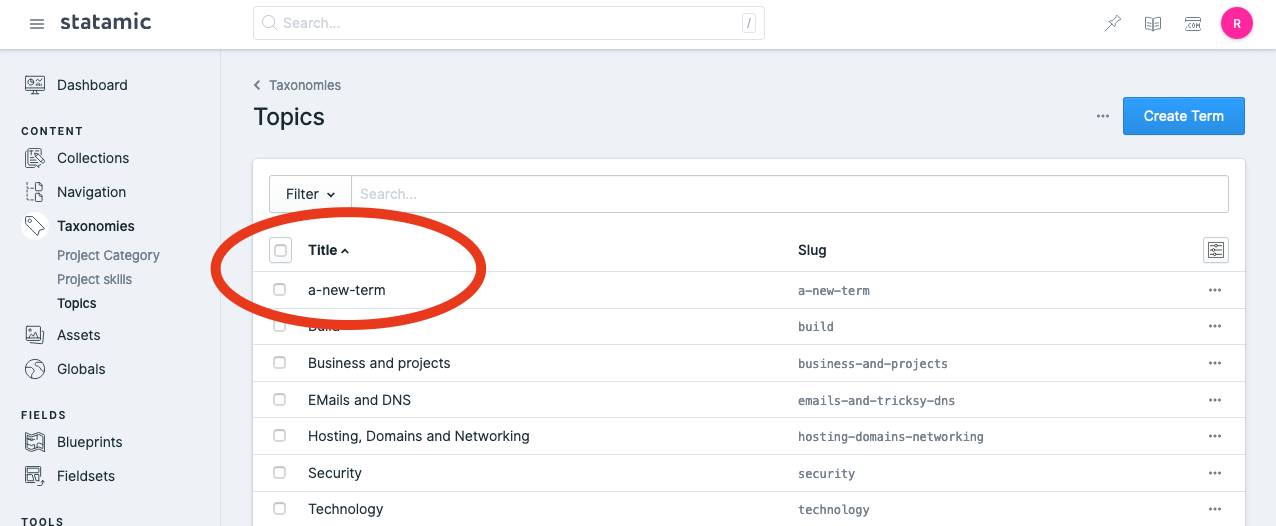The width and height of the screenshot is (1276, 526).
Task: Click the search magnifier icon
Action: point(269,23)
